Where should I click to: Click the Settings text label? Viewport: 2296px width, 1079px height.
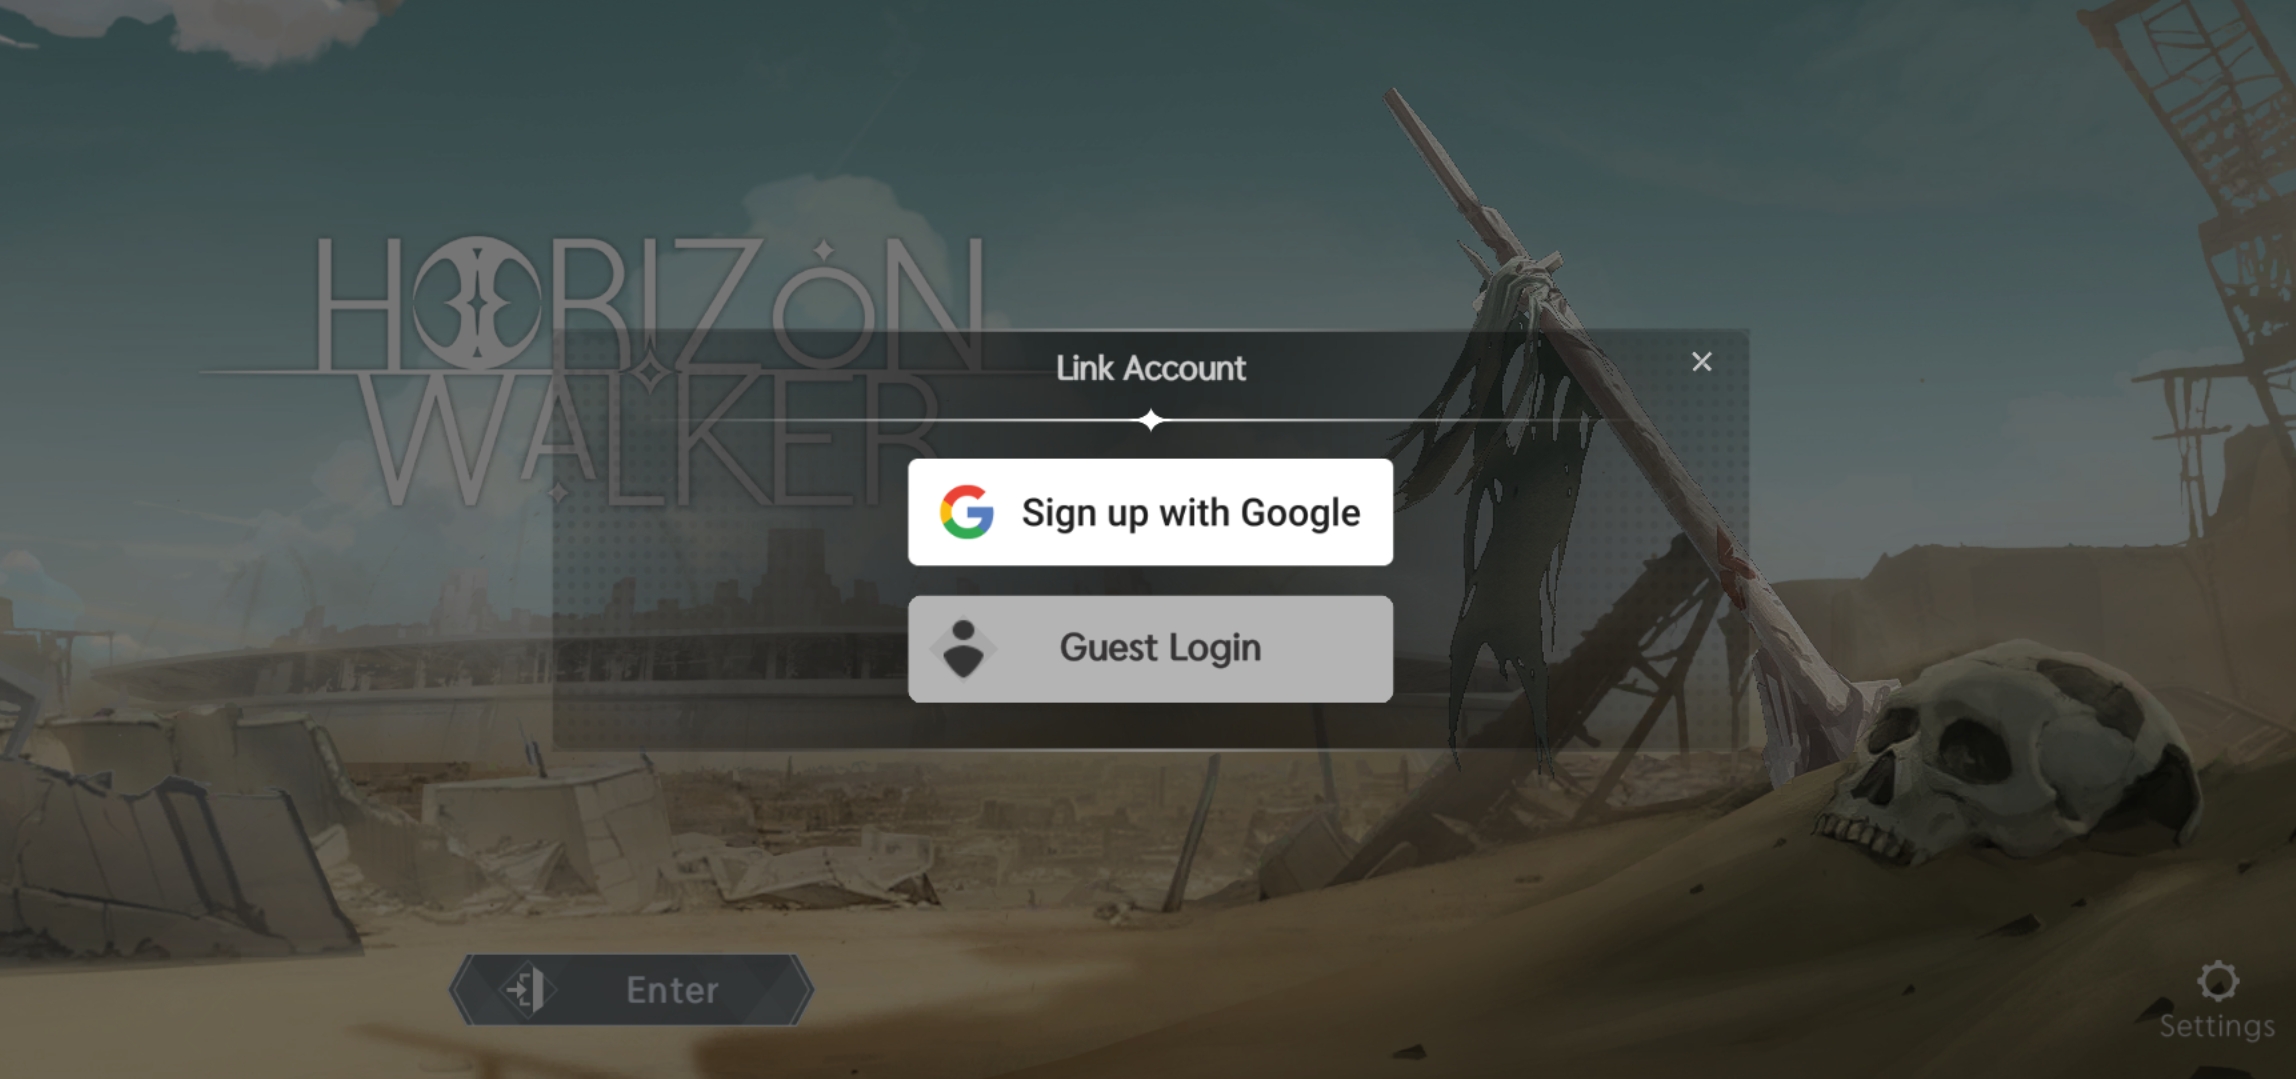coord(2217,1026)
